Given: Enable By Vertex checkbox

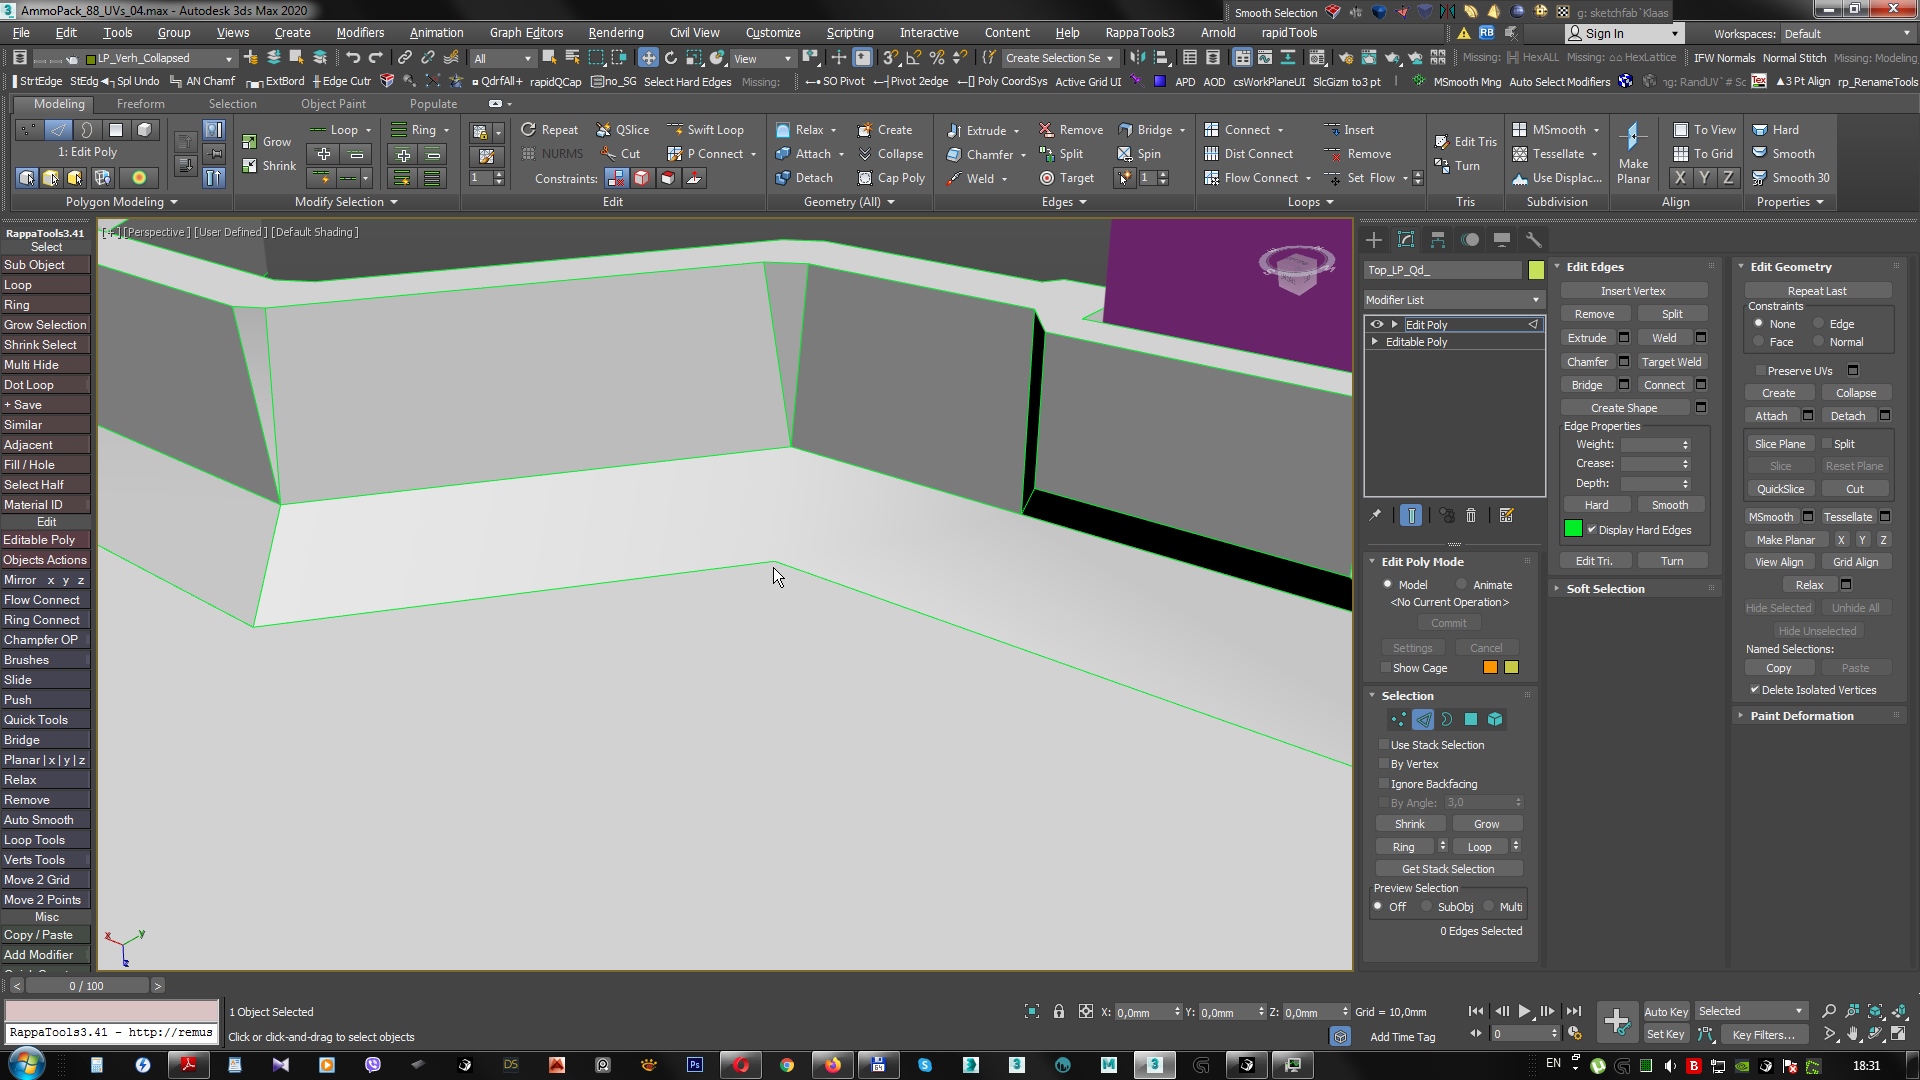Looking at the screenshot, I should [1385, 764].
